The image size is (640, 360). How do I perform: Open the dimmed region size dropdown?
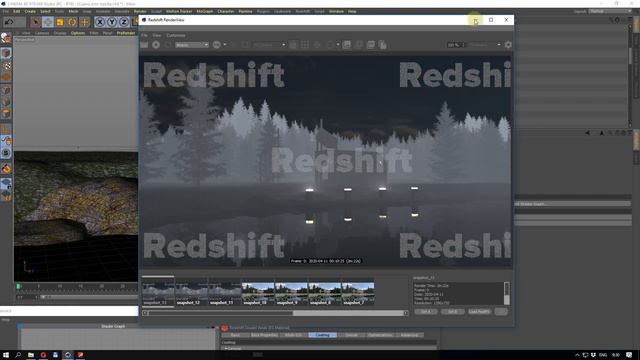pos(269,45)
